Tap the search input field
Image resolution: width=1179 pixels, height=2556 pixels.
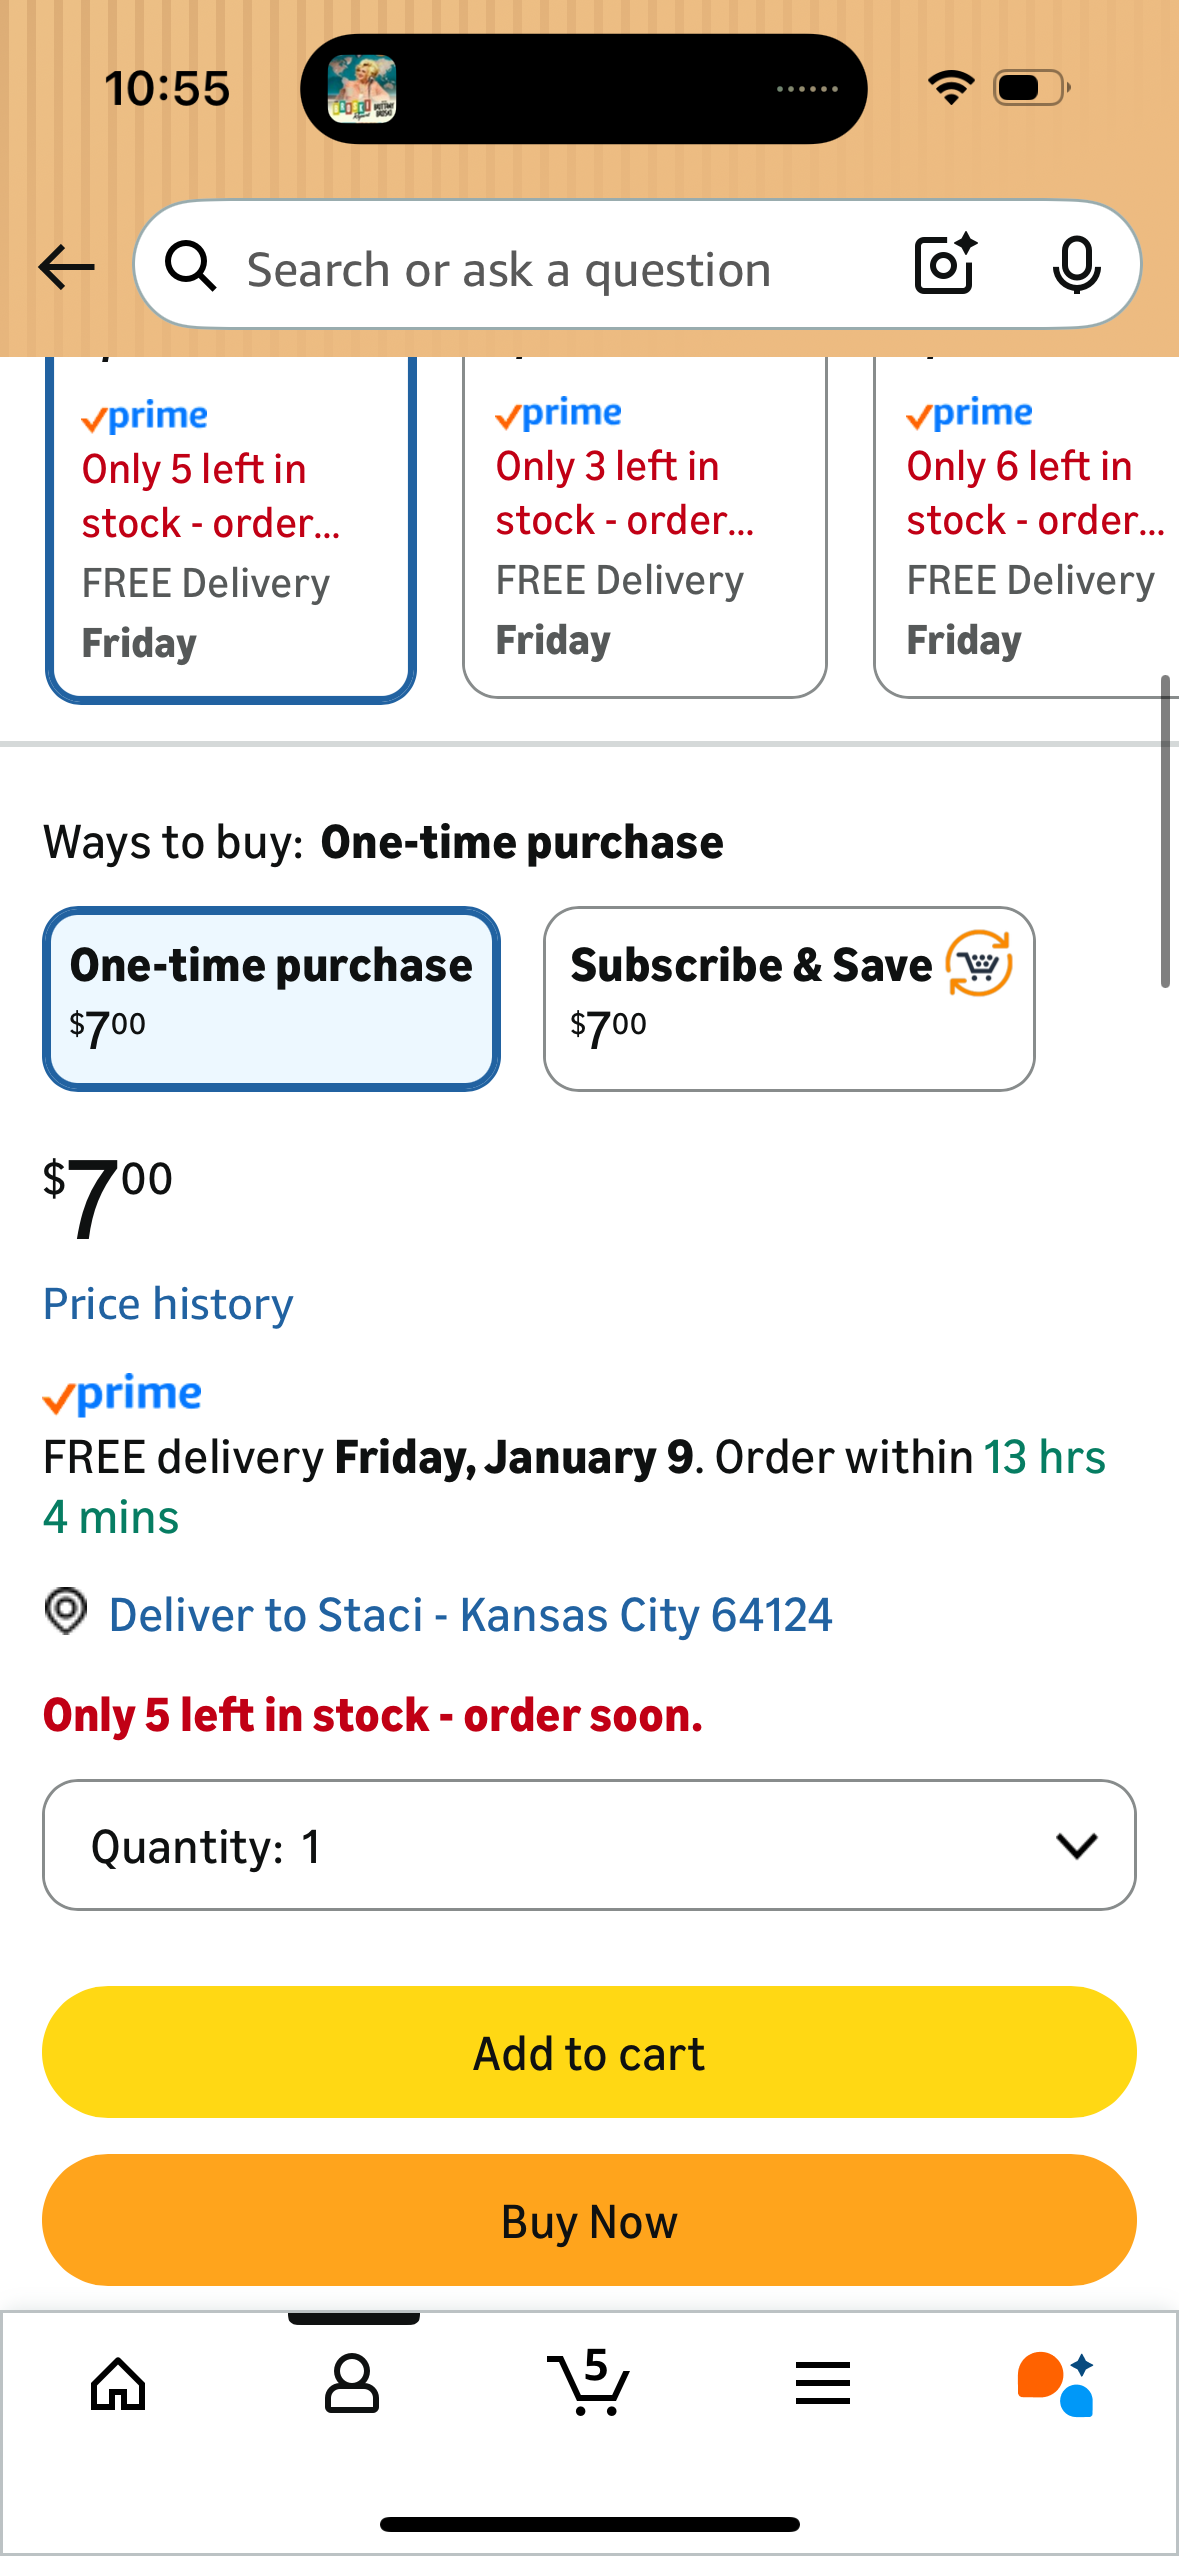pos(560,269)
